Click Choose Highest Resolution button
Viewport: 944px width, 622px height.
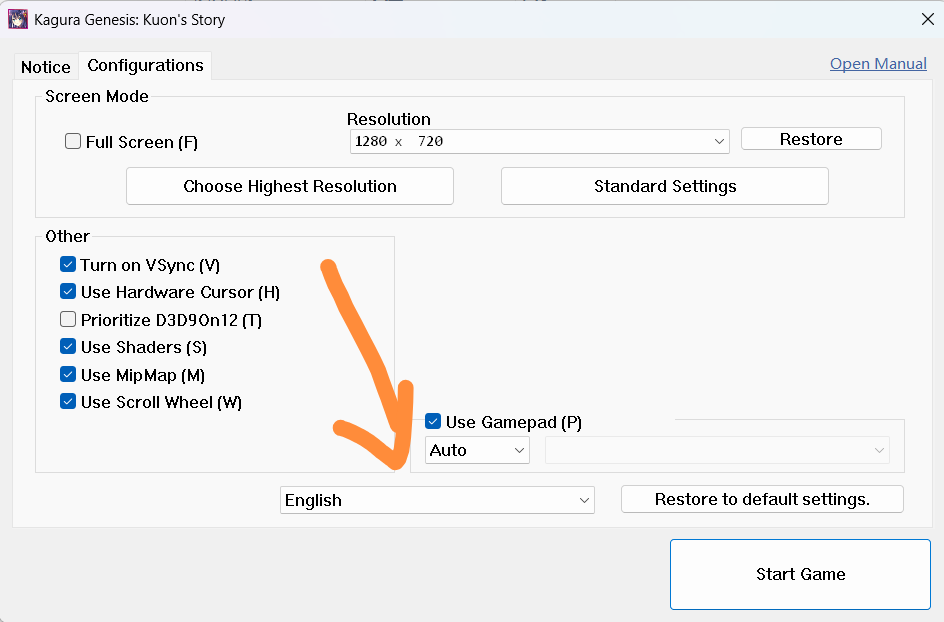290,186
